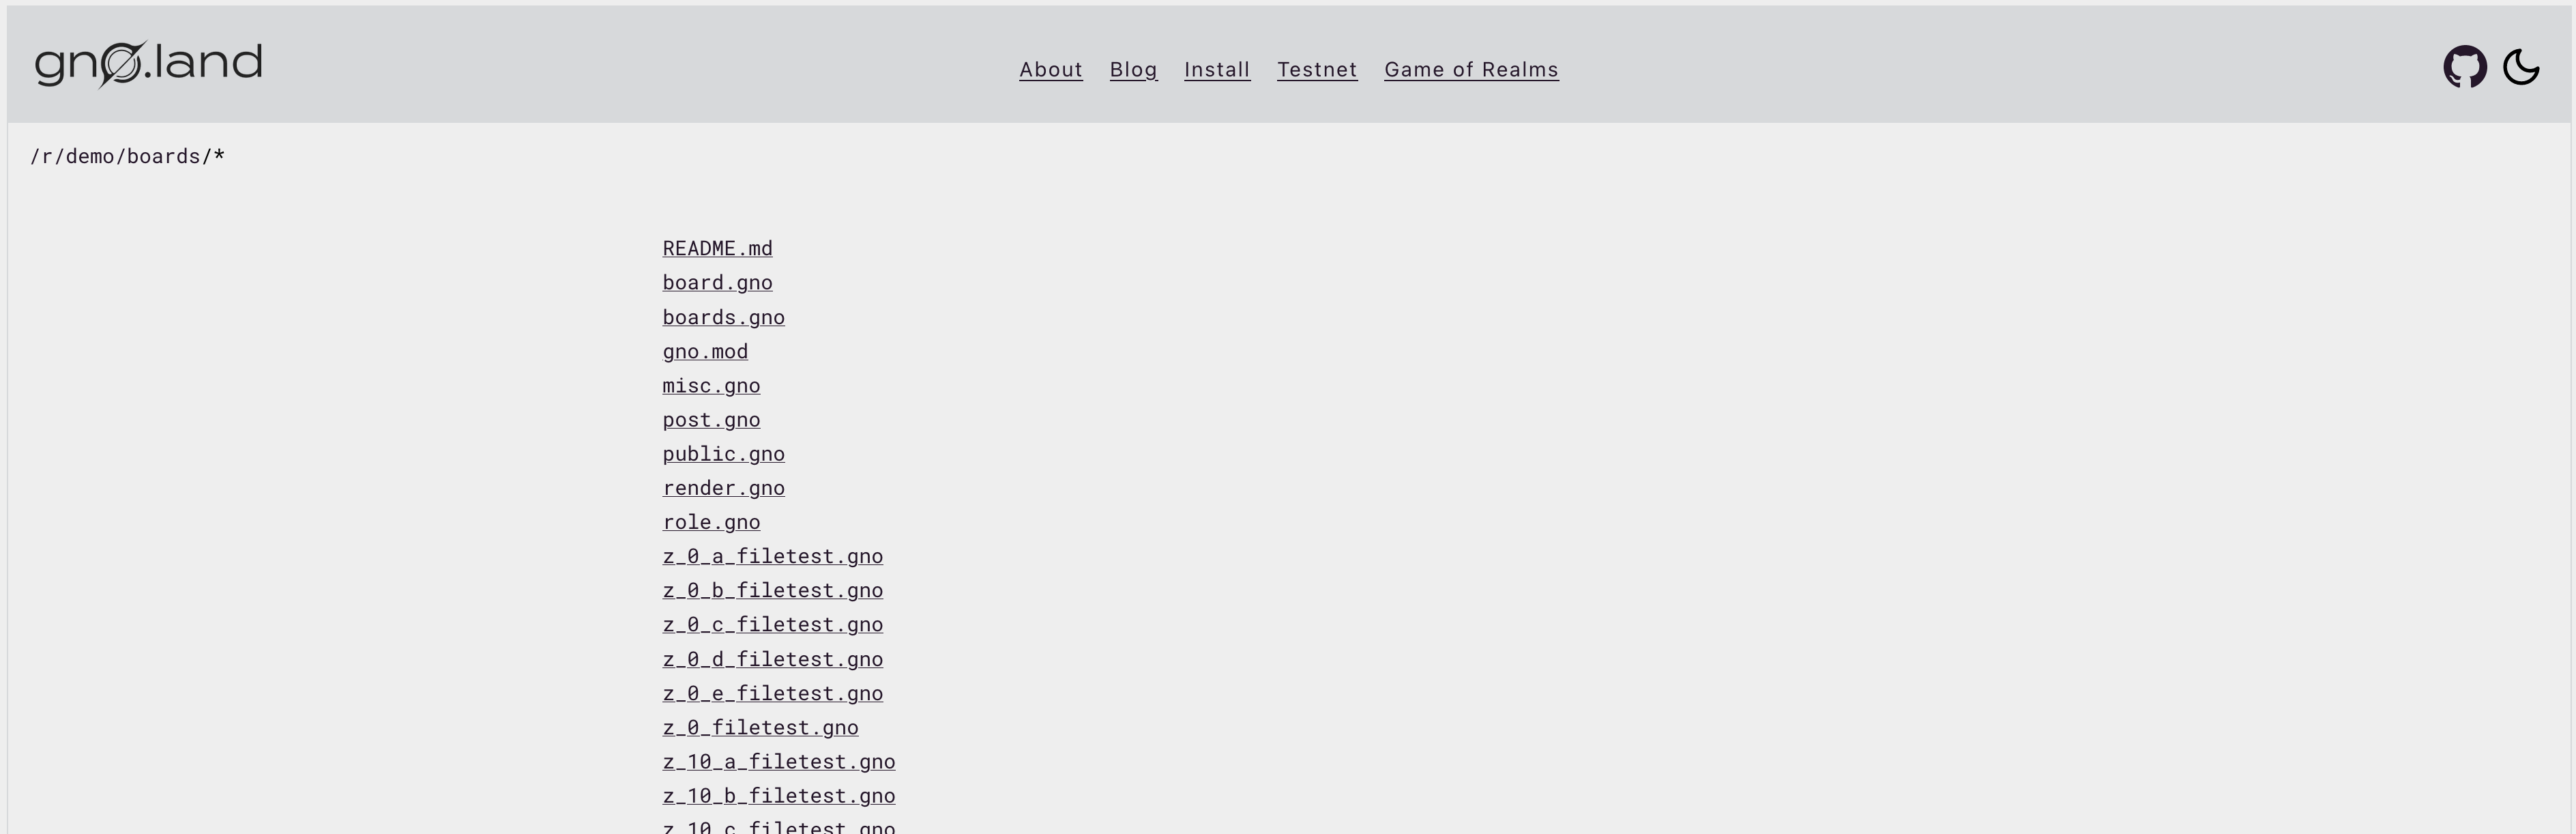Open the role.gno file
This screenshot has width=2576, height=834.
tap(711, 522)
